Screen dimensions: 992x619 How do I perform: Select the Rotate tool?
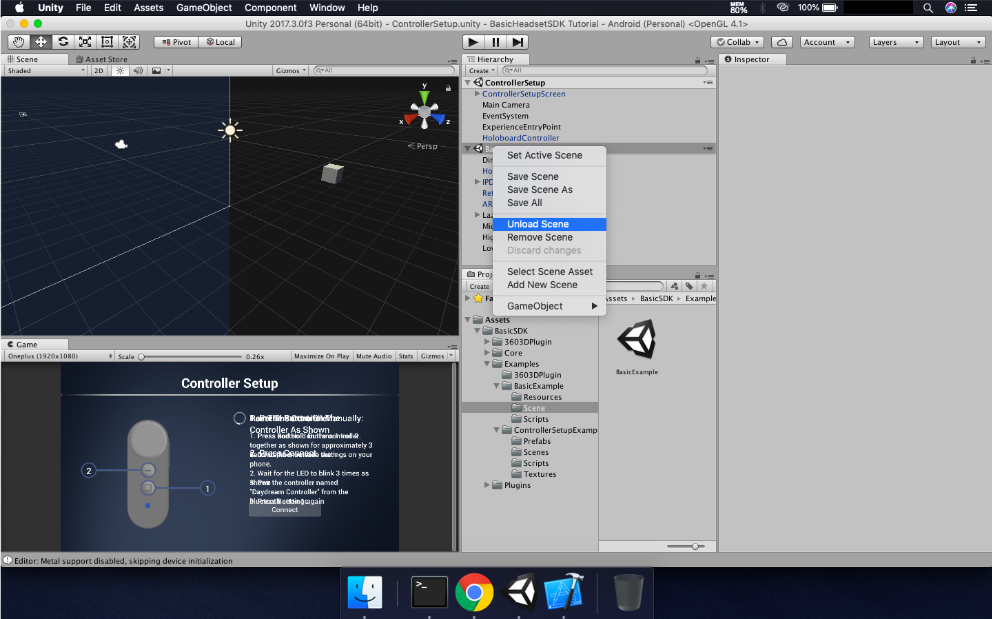63,42
